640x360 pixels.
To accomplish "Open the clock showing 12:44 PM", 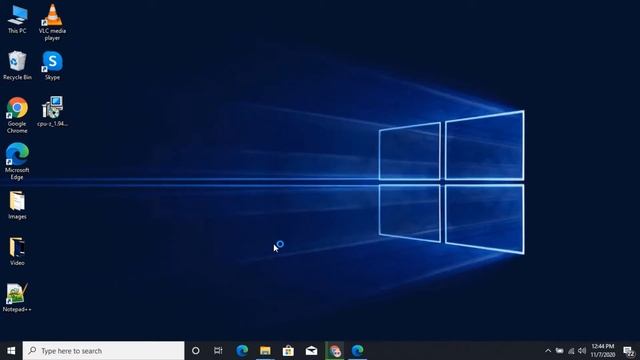I will click(603, 351).
